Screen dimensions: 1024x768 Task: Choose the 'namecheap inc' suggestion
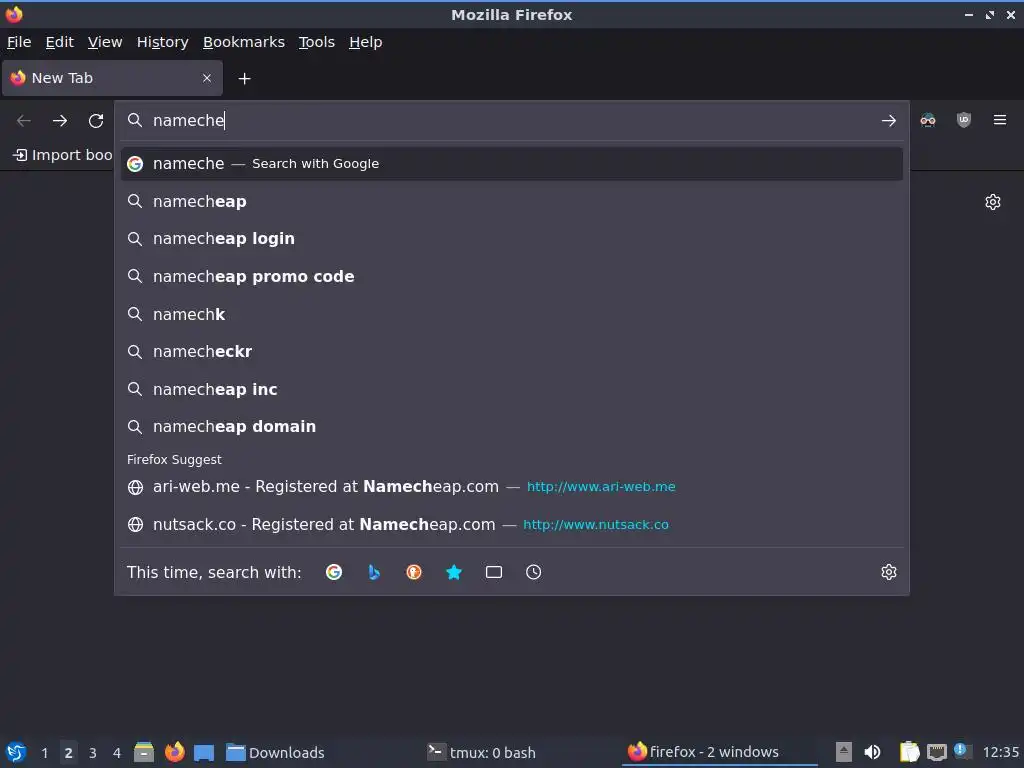[x=511, y=389]
